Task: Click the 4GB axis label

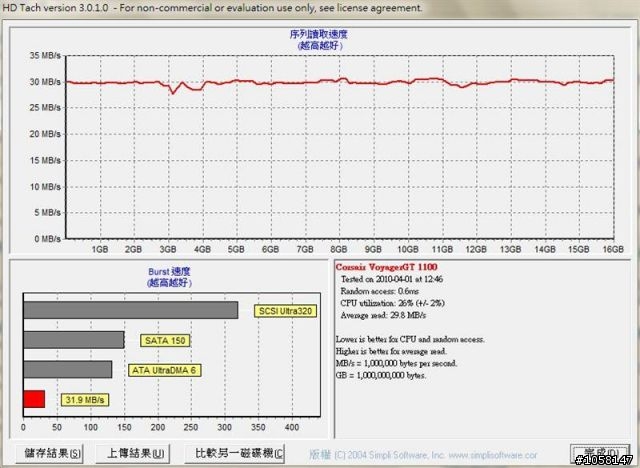Action: coord(202,249)
